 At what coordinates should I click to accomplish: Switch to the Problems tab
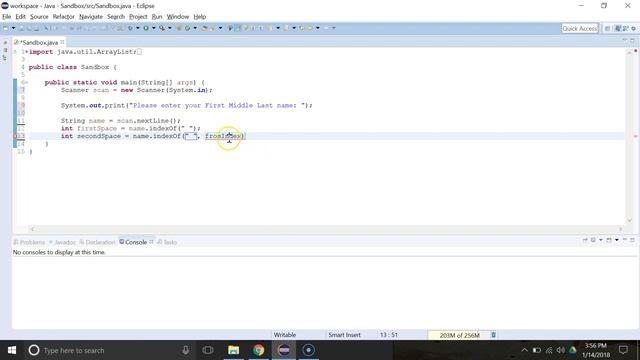point(29,242)
